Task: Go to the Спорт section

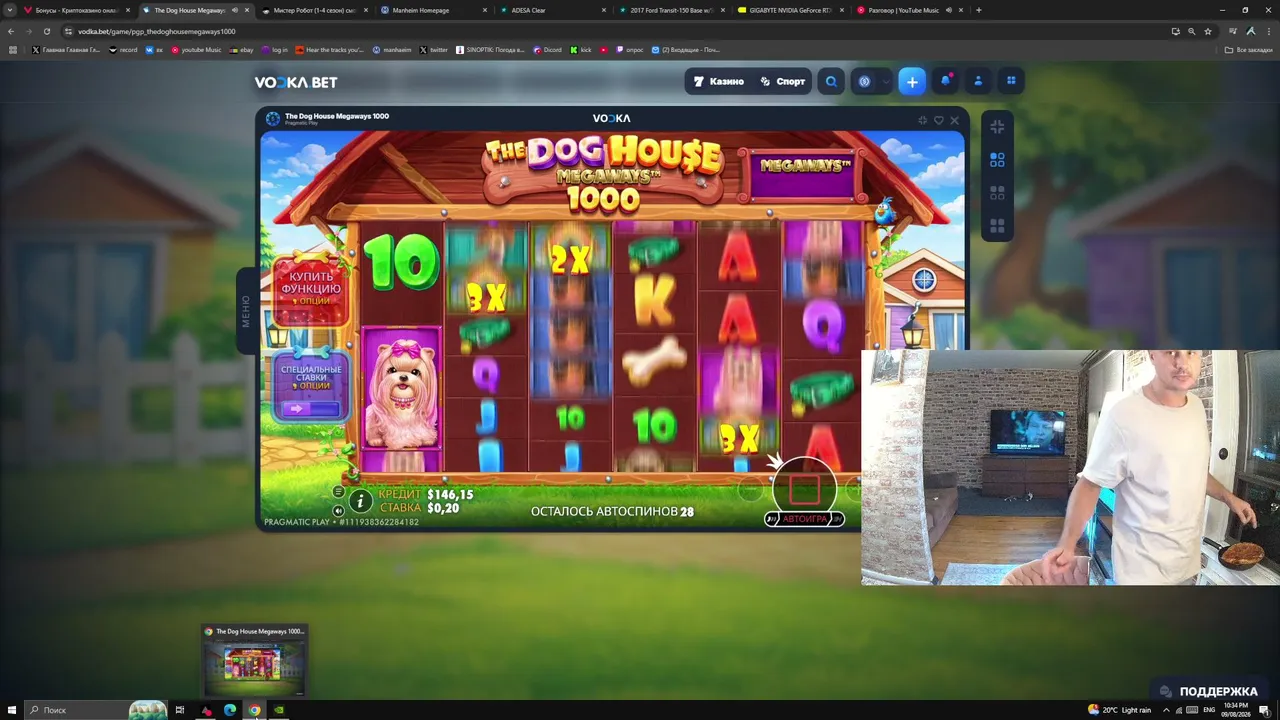Action: click(782, 82)
